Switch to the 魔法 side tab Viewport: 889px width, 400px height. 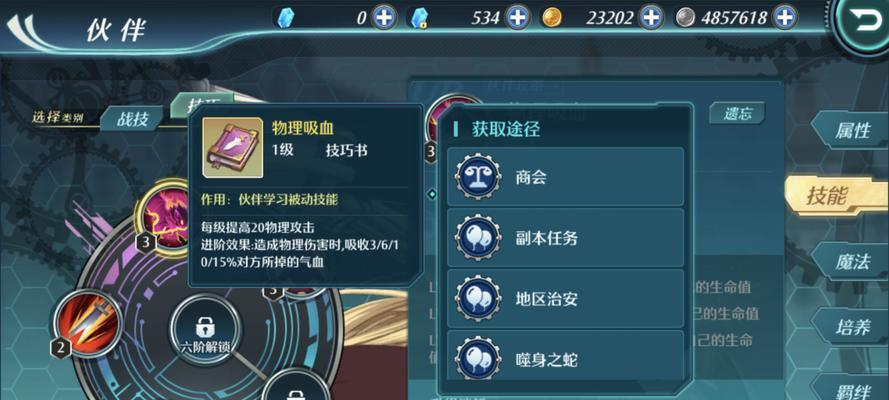(850, 262)
